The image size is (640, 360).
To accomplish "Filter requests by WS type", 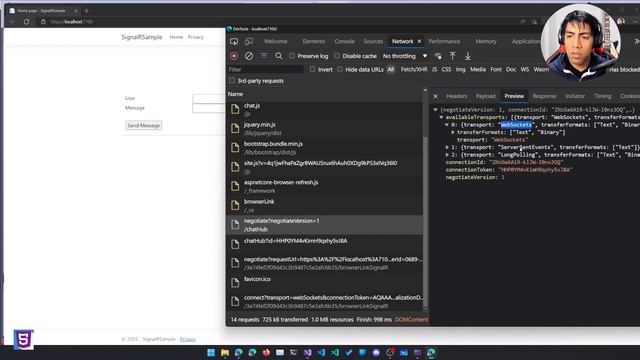I will click(x=524, y=69).
